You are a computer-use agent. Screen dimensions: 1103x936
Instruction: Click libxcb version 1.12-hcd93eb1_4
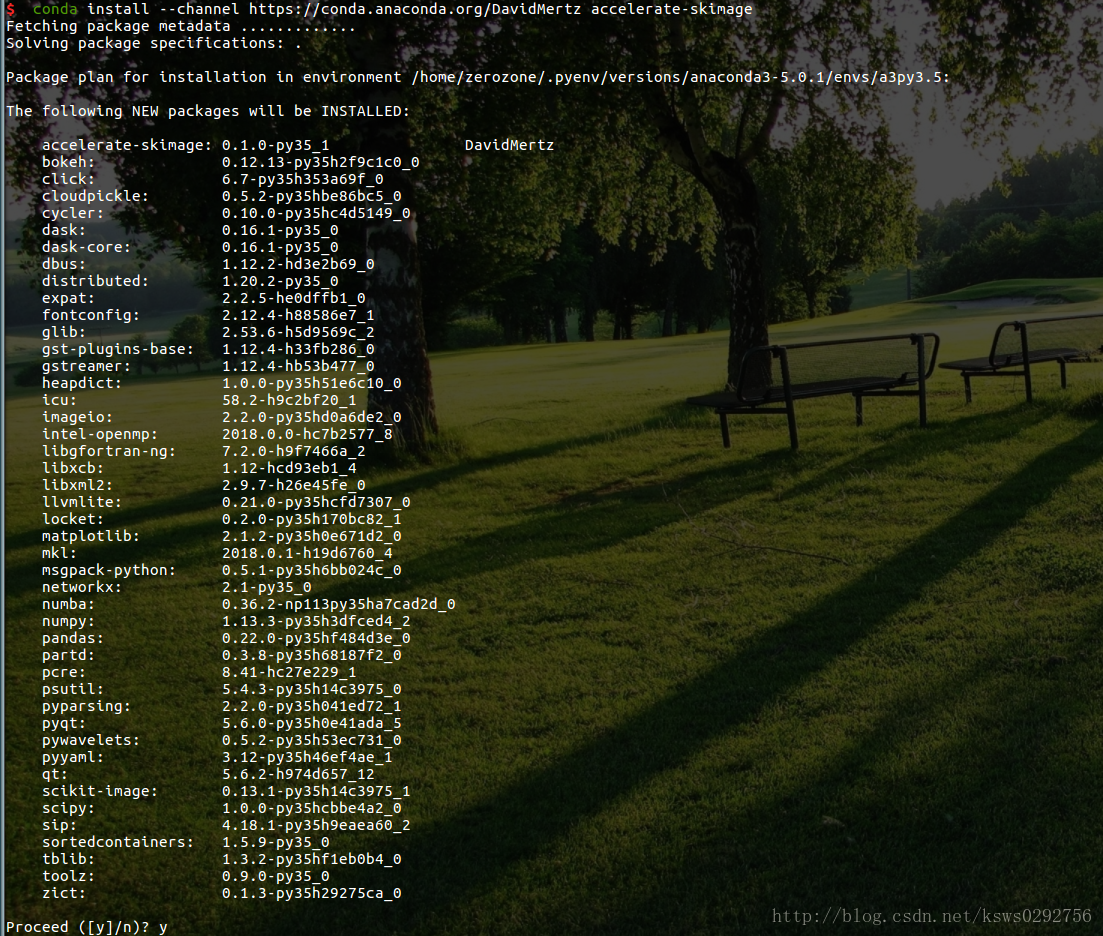[289, 468]
